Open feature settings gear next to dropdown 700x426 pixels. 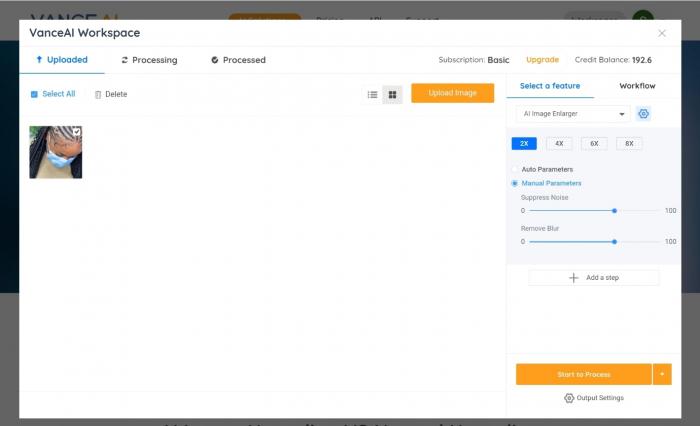tap(643, 114)
